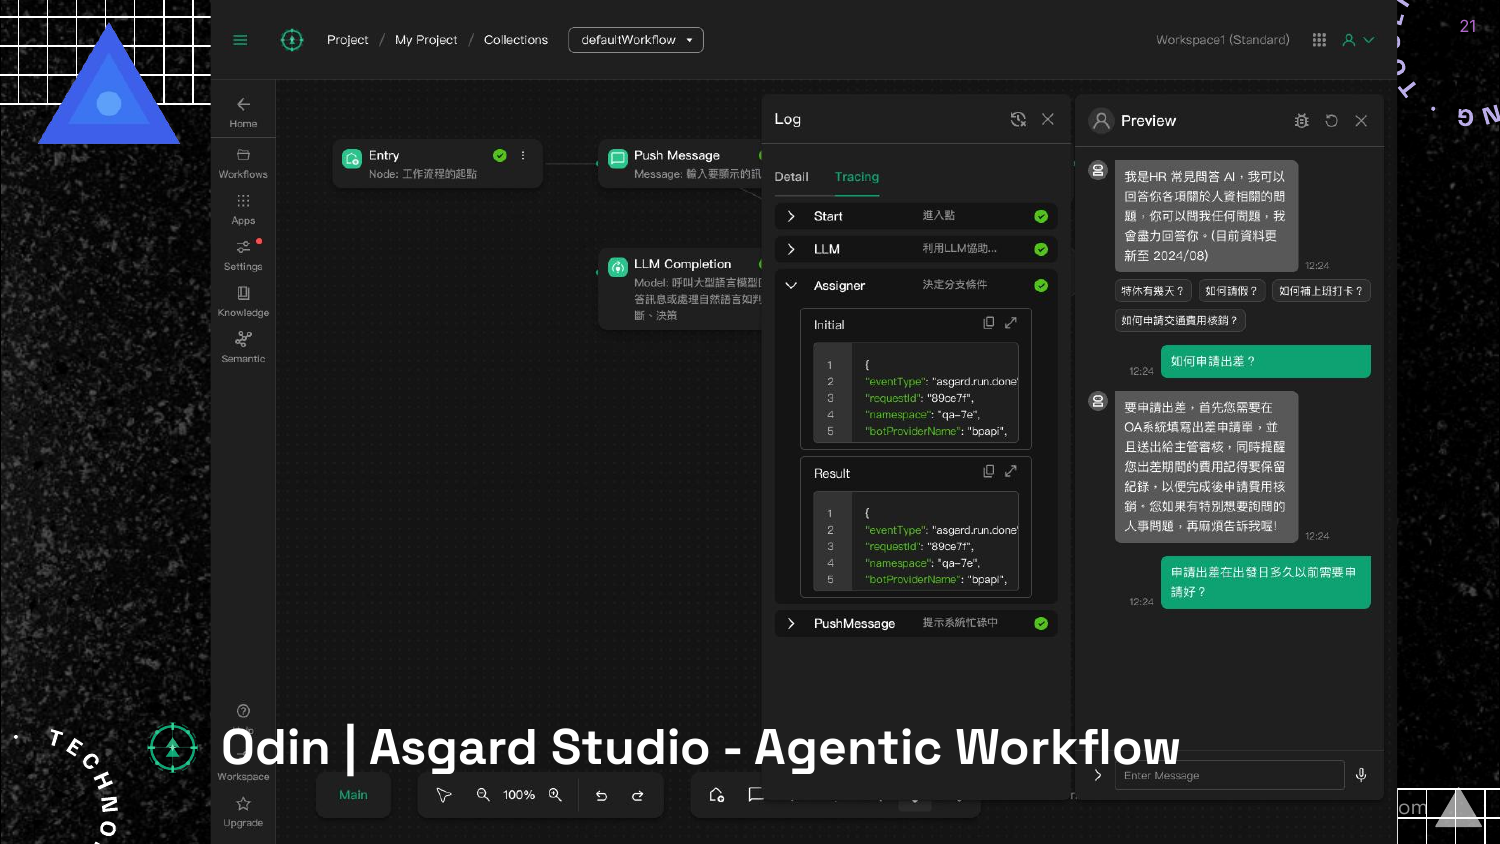Zoom out the canvas
The width and height of the screenshot is (1500, 844).
(483, 795)
